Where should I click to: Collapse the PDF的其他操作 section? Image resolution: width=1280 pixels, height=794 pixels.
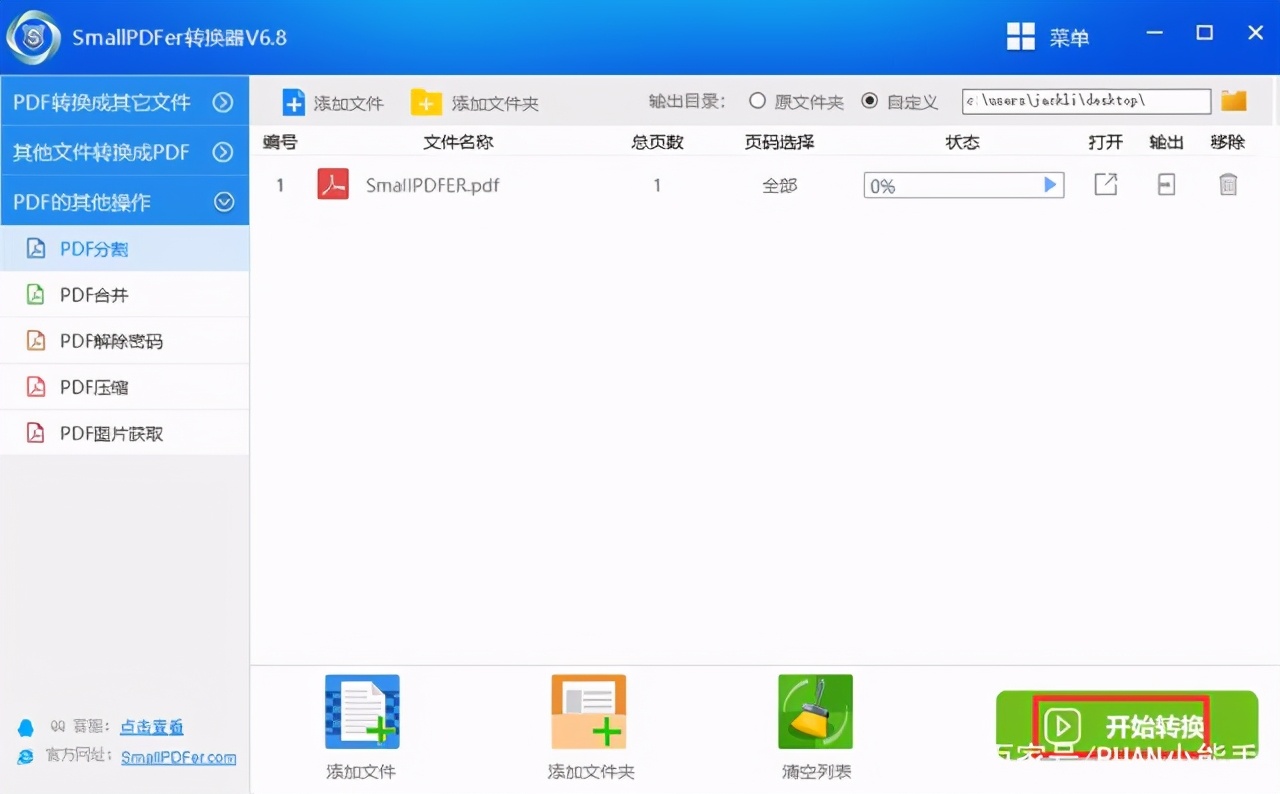124,202
